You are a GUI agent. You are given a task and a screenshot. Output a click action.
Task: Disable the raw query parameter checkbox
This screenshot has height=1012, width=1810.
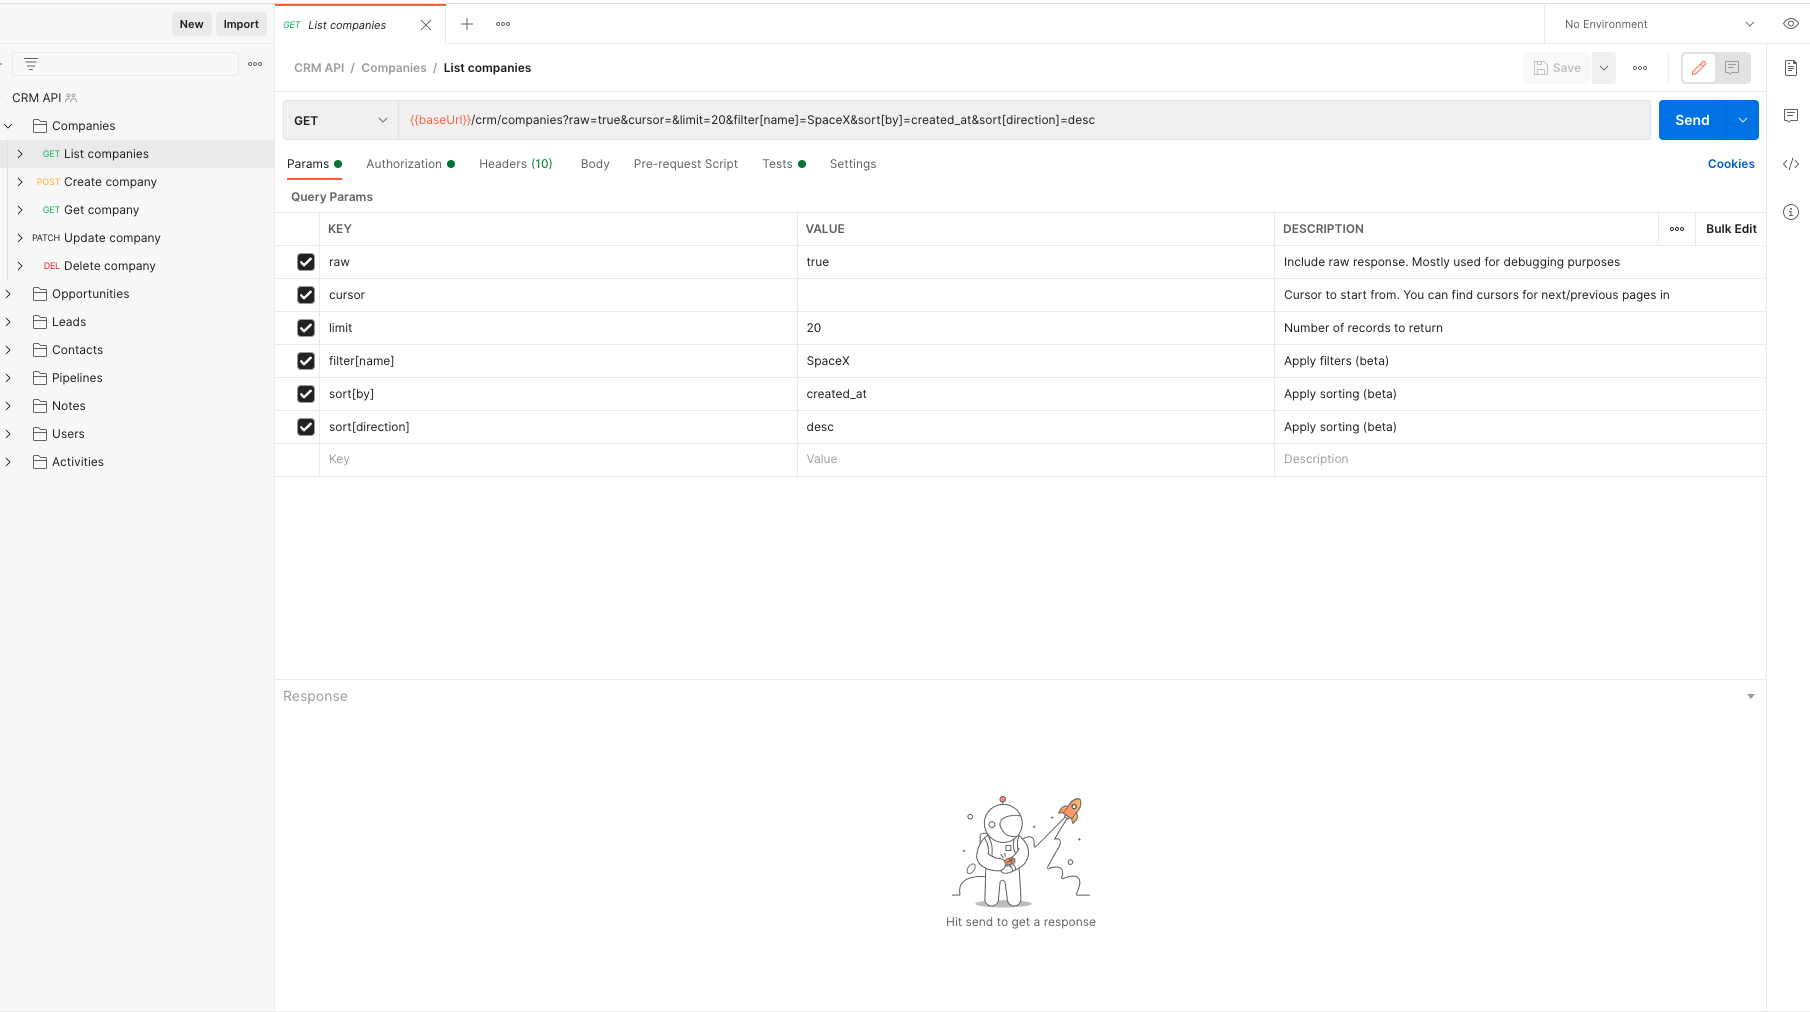coord(305,261)
